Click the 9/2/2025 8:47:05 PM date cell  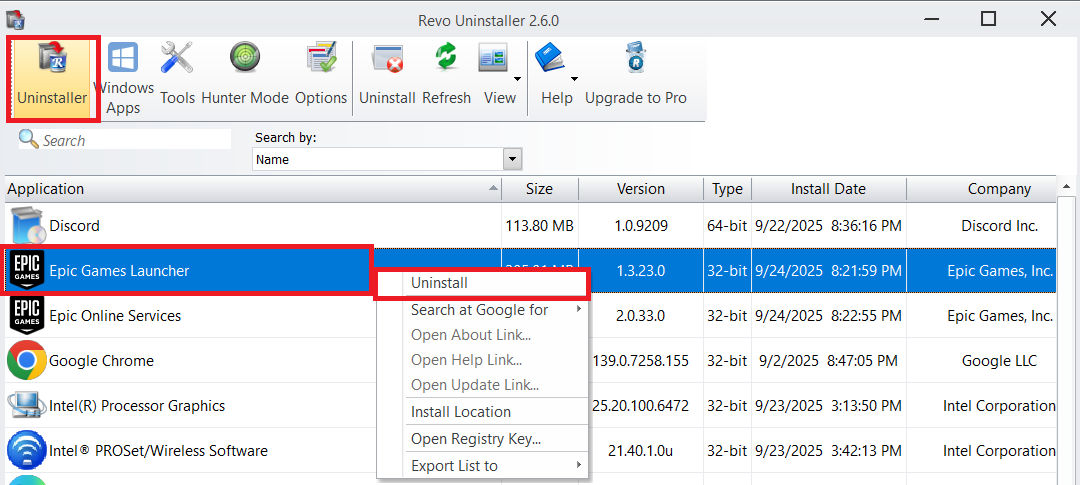pos(828,361)
